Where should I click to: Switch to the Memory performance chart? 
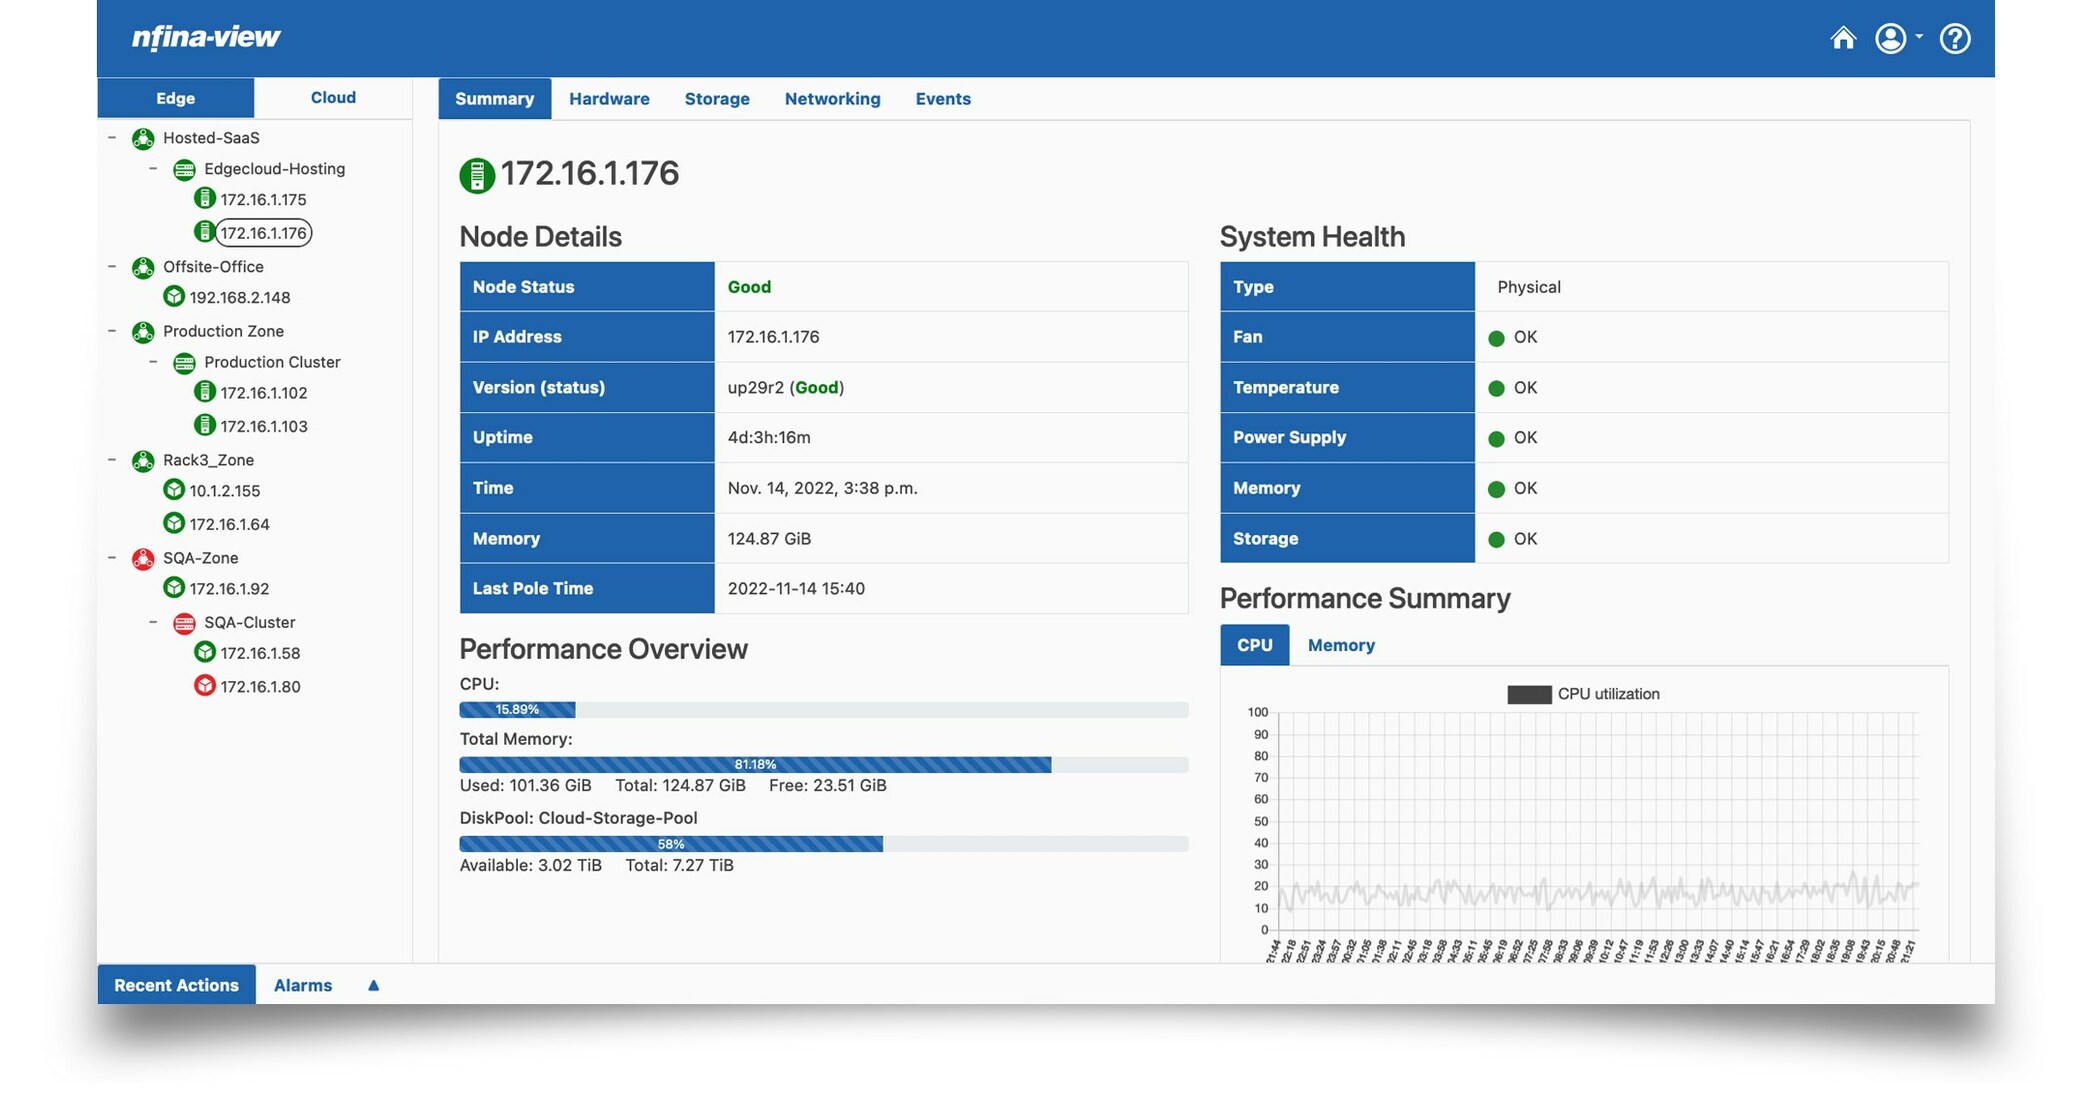[1340, 645]
